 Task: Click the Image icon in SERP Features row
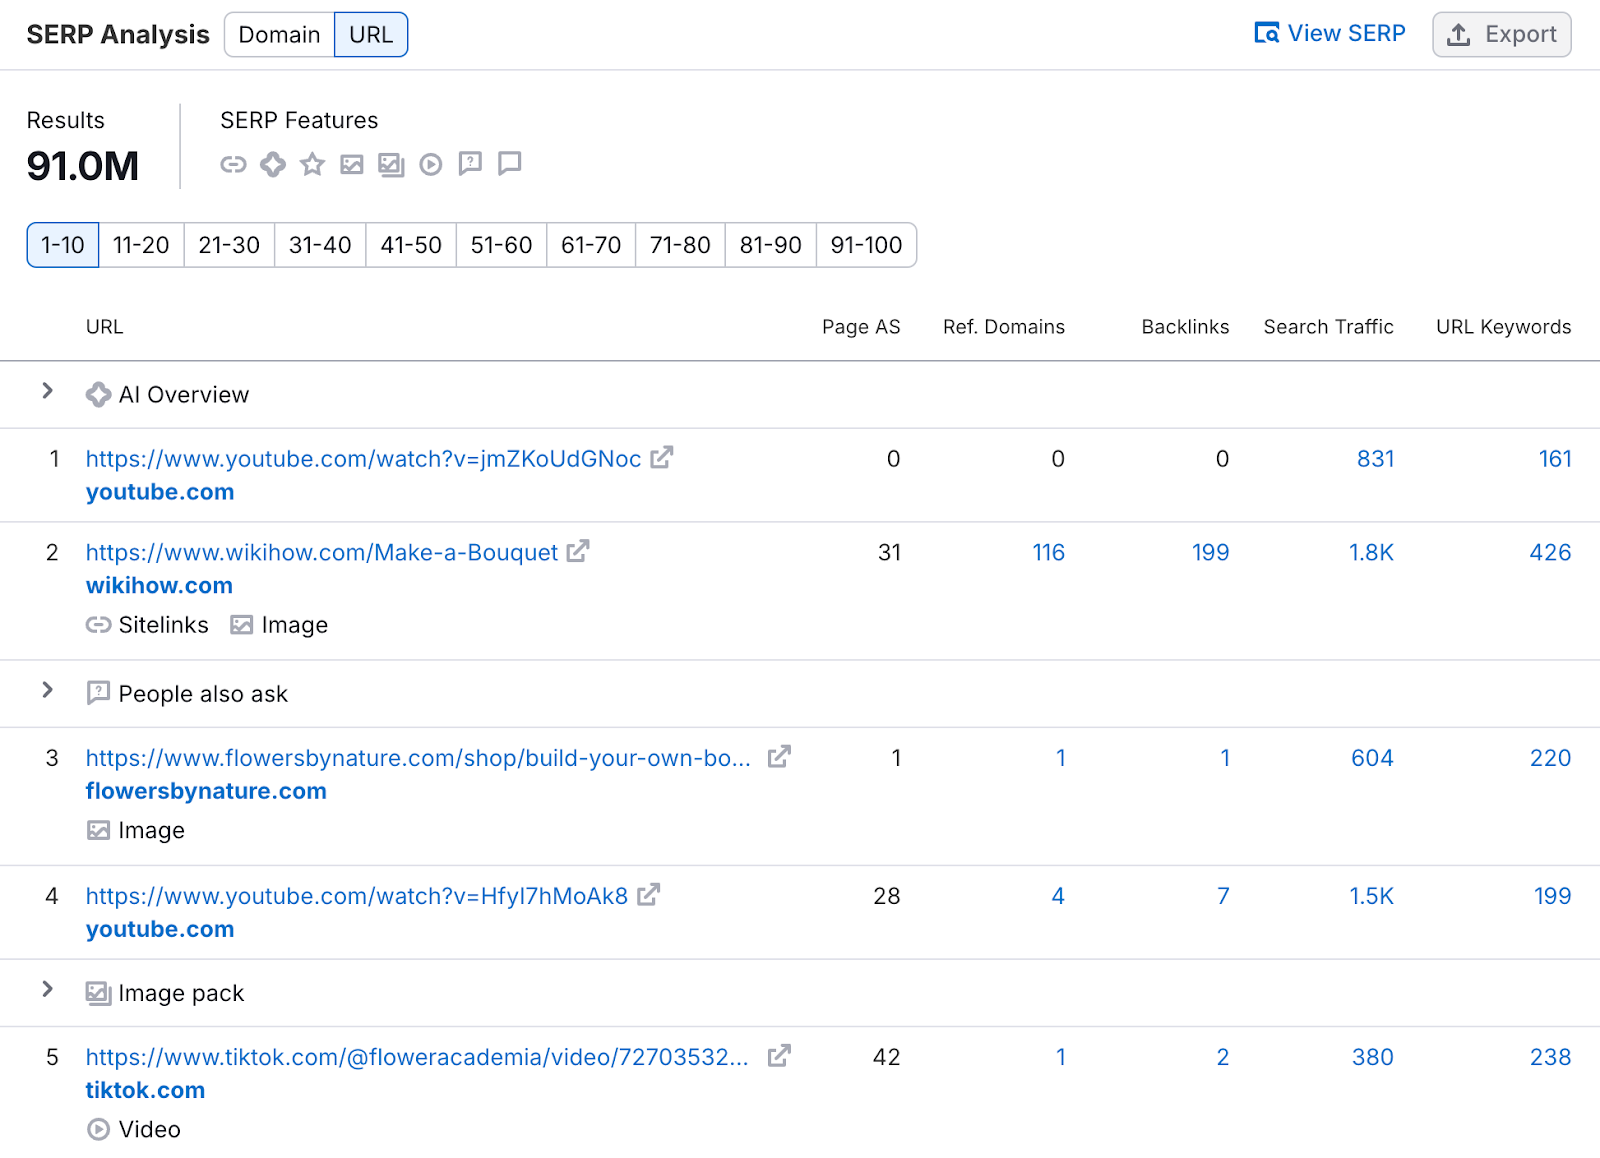pyautogui.click(x=352, y=164)
